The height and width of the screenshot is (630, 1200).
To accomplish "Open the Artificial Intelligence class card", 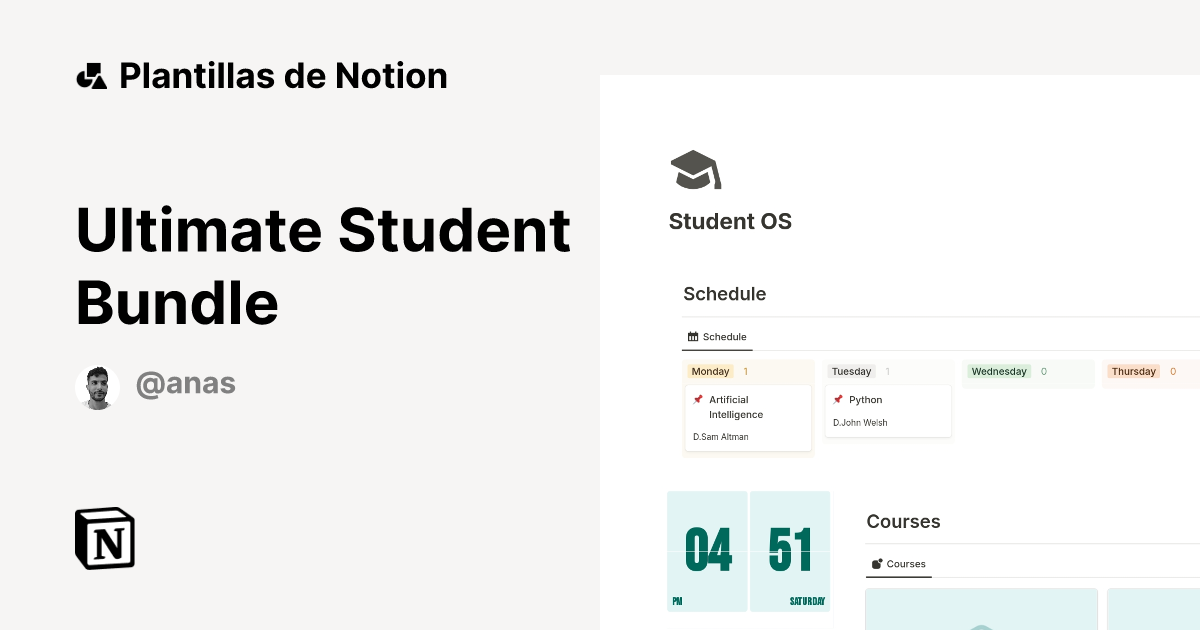I will coord(748,415).
